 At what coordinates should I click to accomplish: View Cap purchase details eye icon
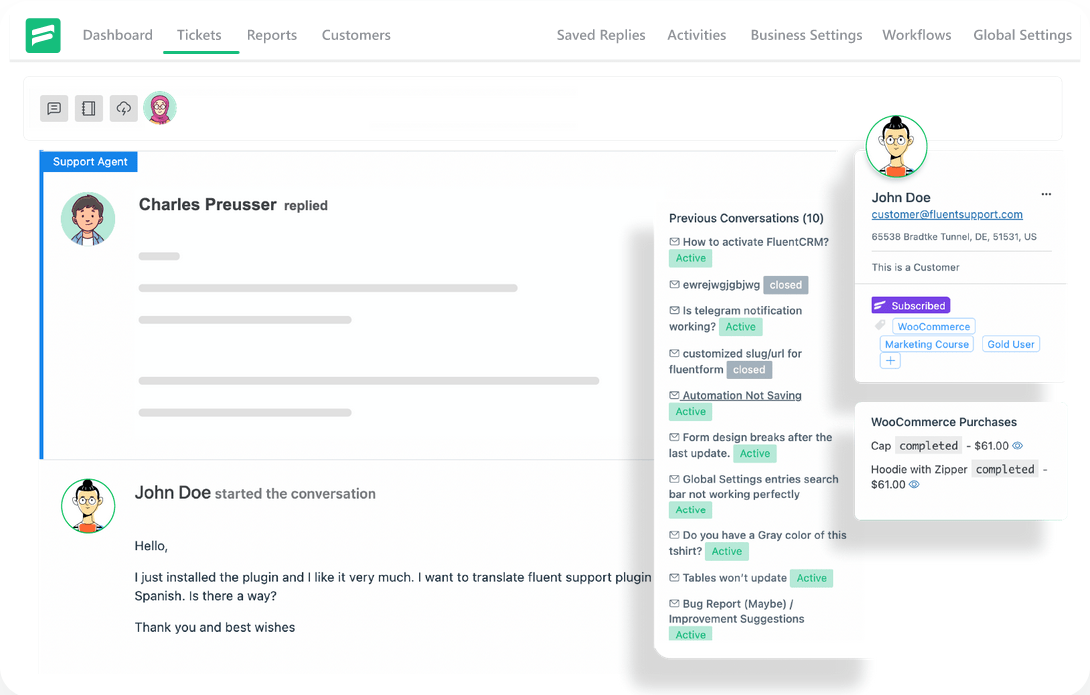pyautogui.click(x=1018, y=446)
